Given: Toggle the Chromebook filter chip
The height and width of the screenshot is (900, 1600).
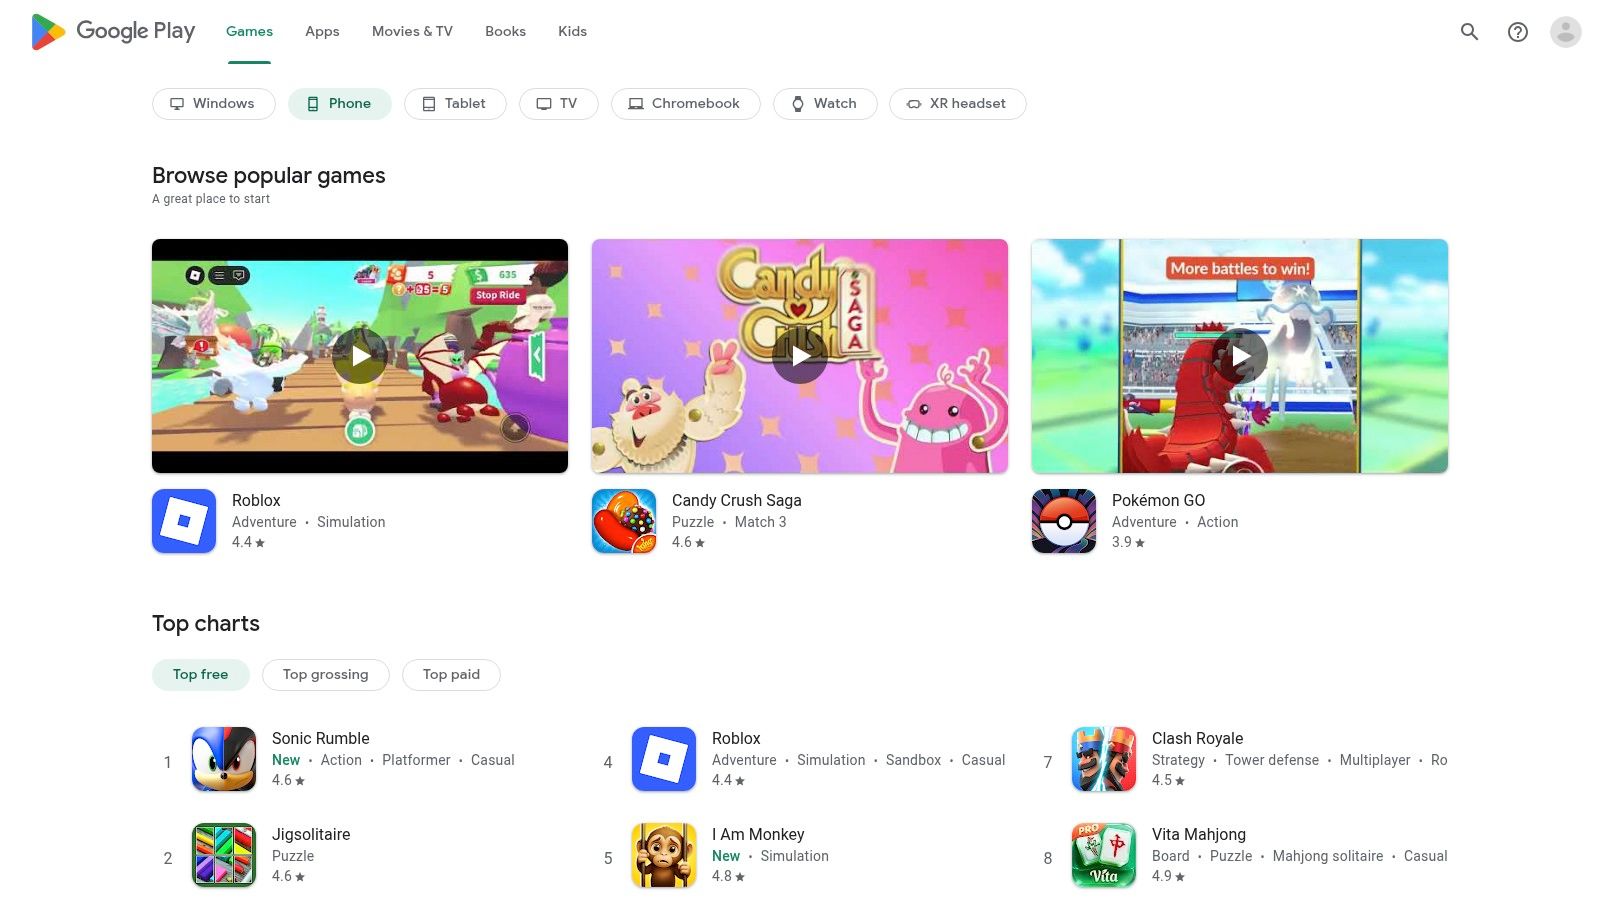Looking at the screenshot, I should click(685, 103).
